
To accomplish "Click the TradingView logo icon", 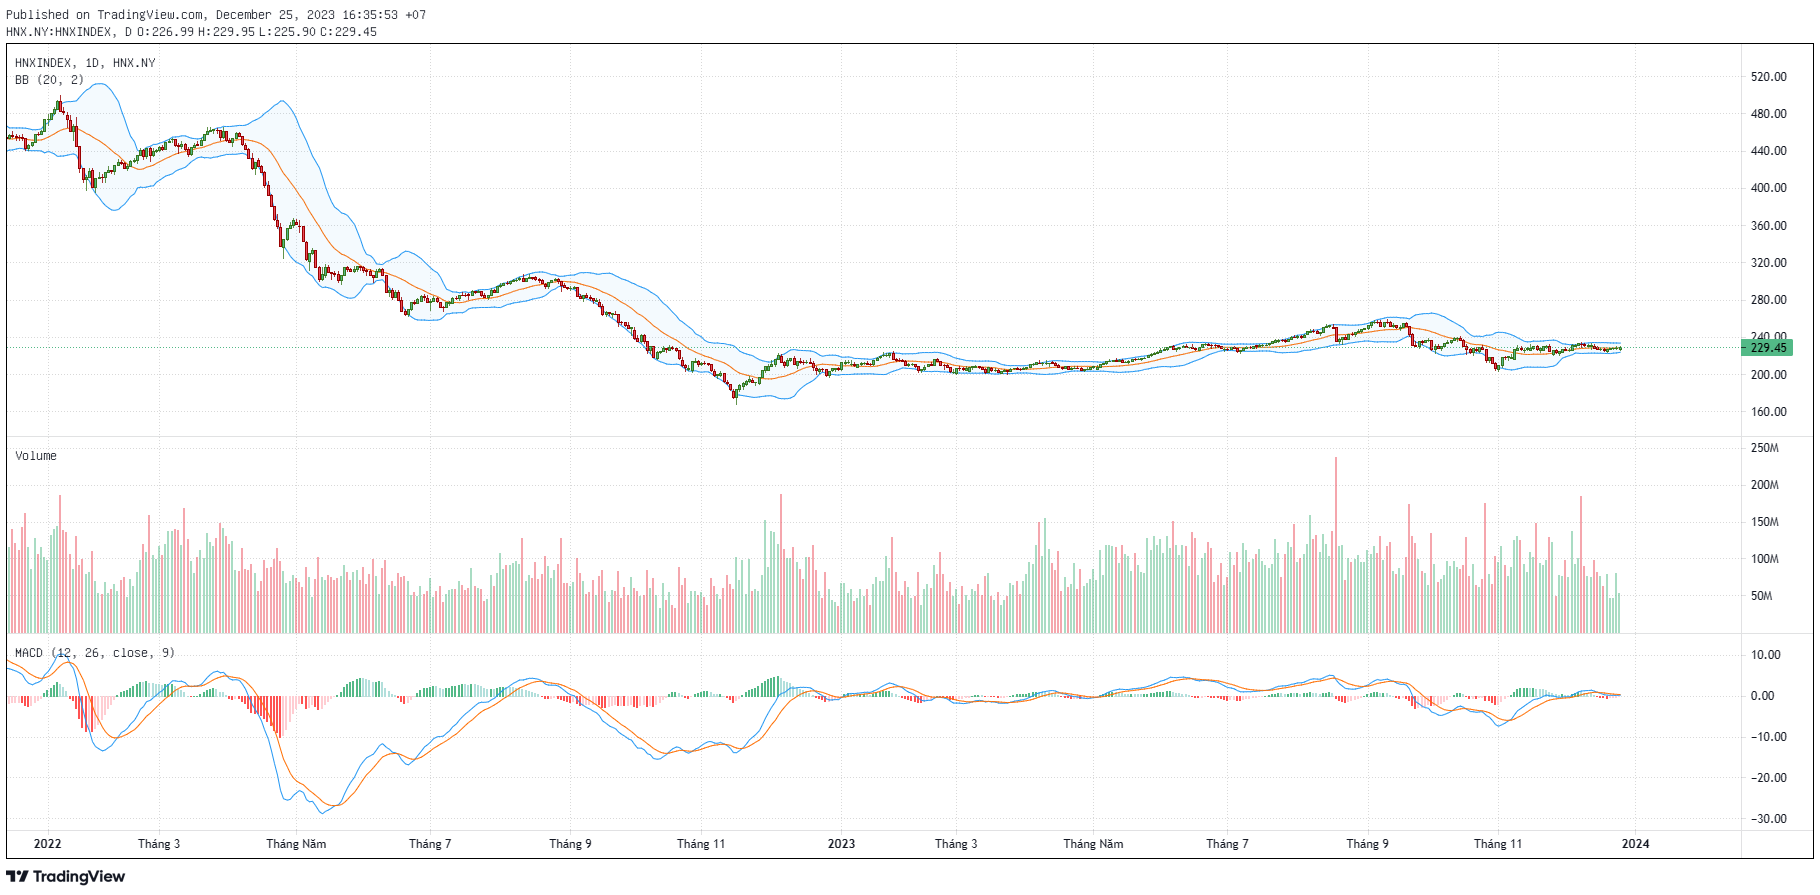I will pos(17,877).
